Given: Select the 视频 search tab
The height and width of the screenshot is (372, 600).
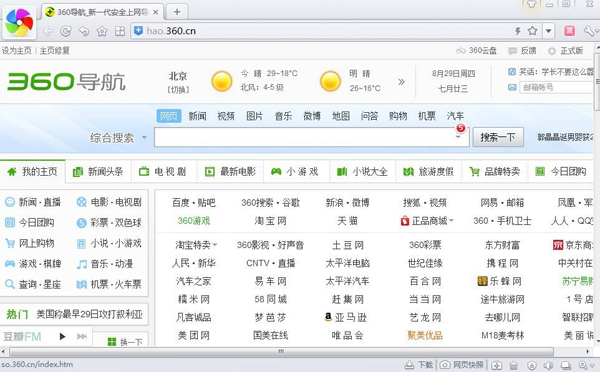Looking at the screenshot, I should 226,116.
